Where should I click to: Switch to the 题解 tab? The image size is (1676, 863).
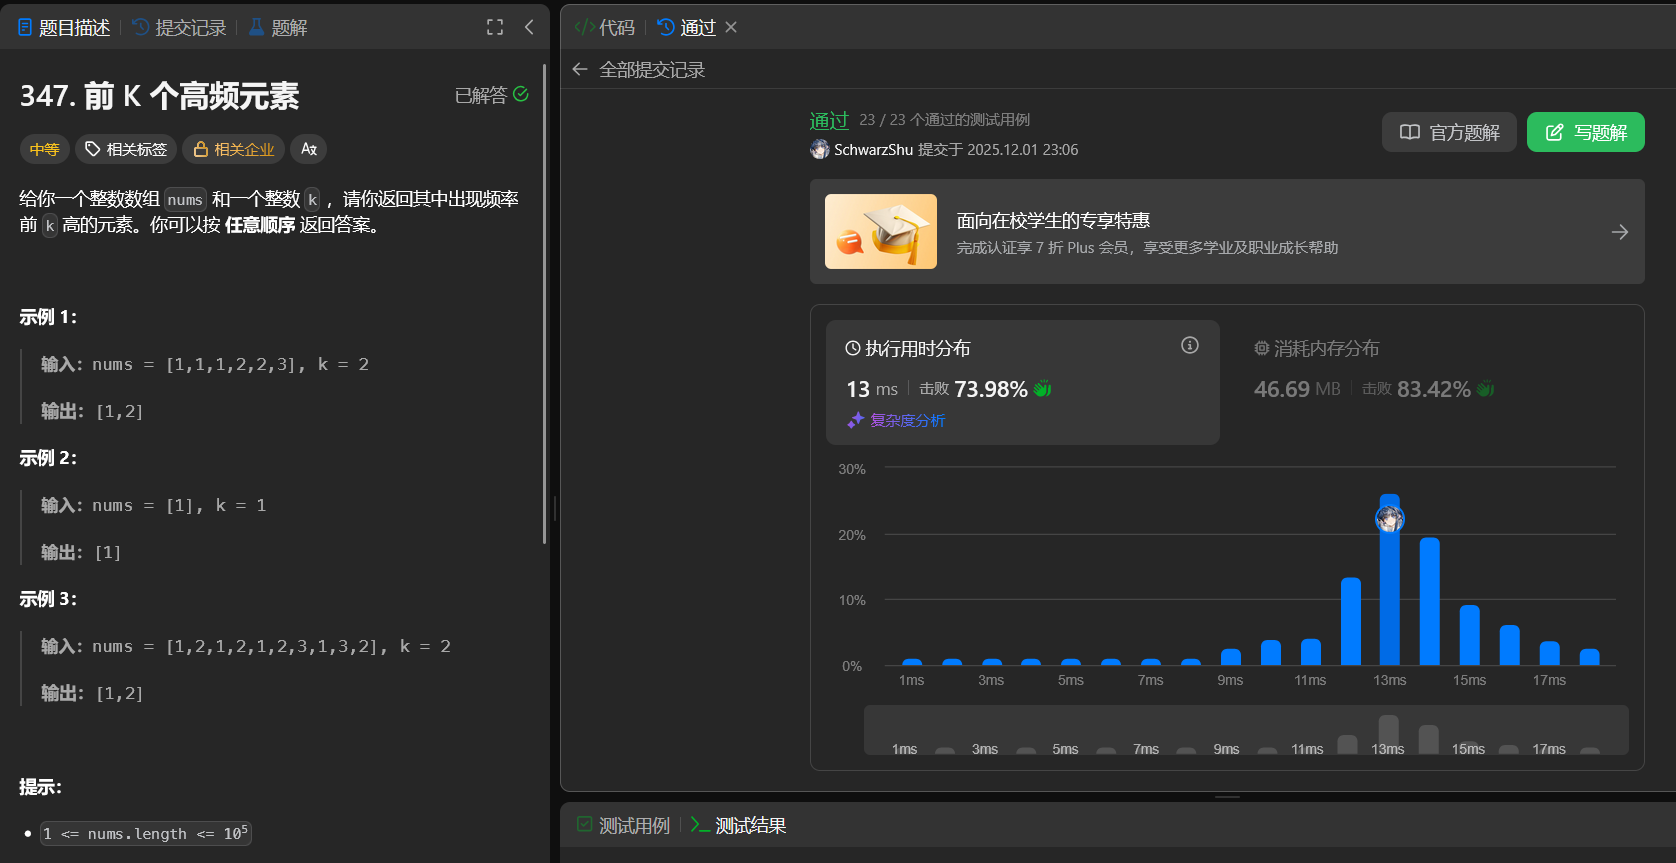278,28
